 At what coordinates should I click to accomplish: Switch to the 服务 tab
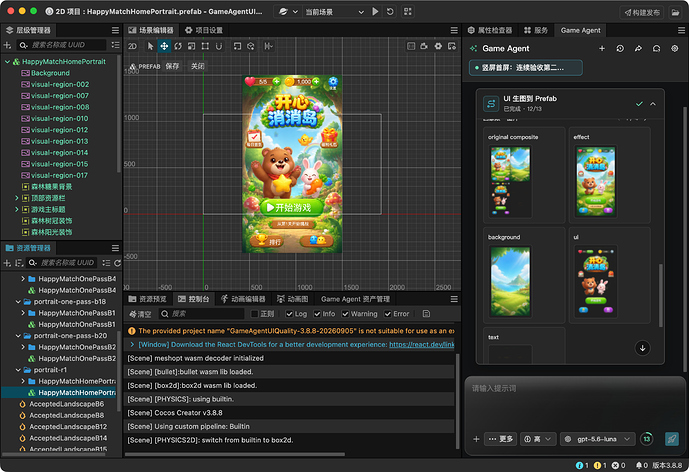point(536,30)
